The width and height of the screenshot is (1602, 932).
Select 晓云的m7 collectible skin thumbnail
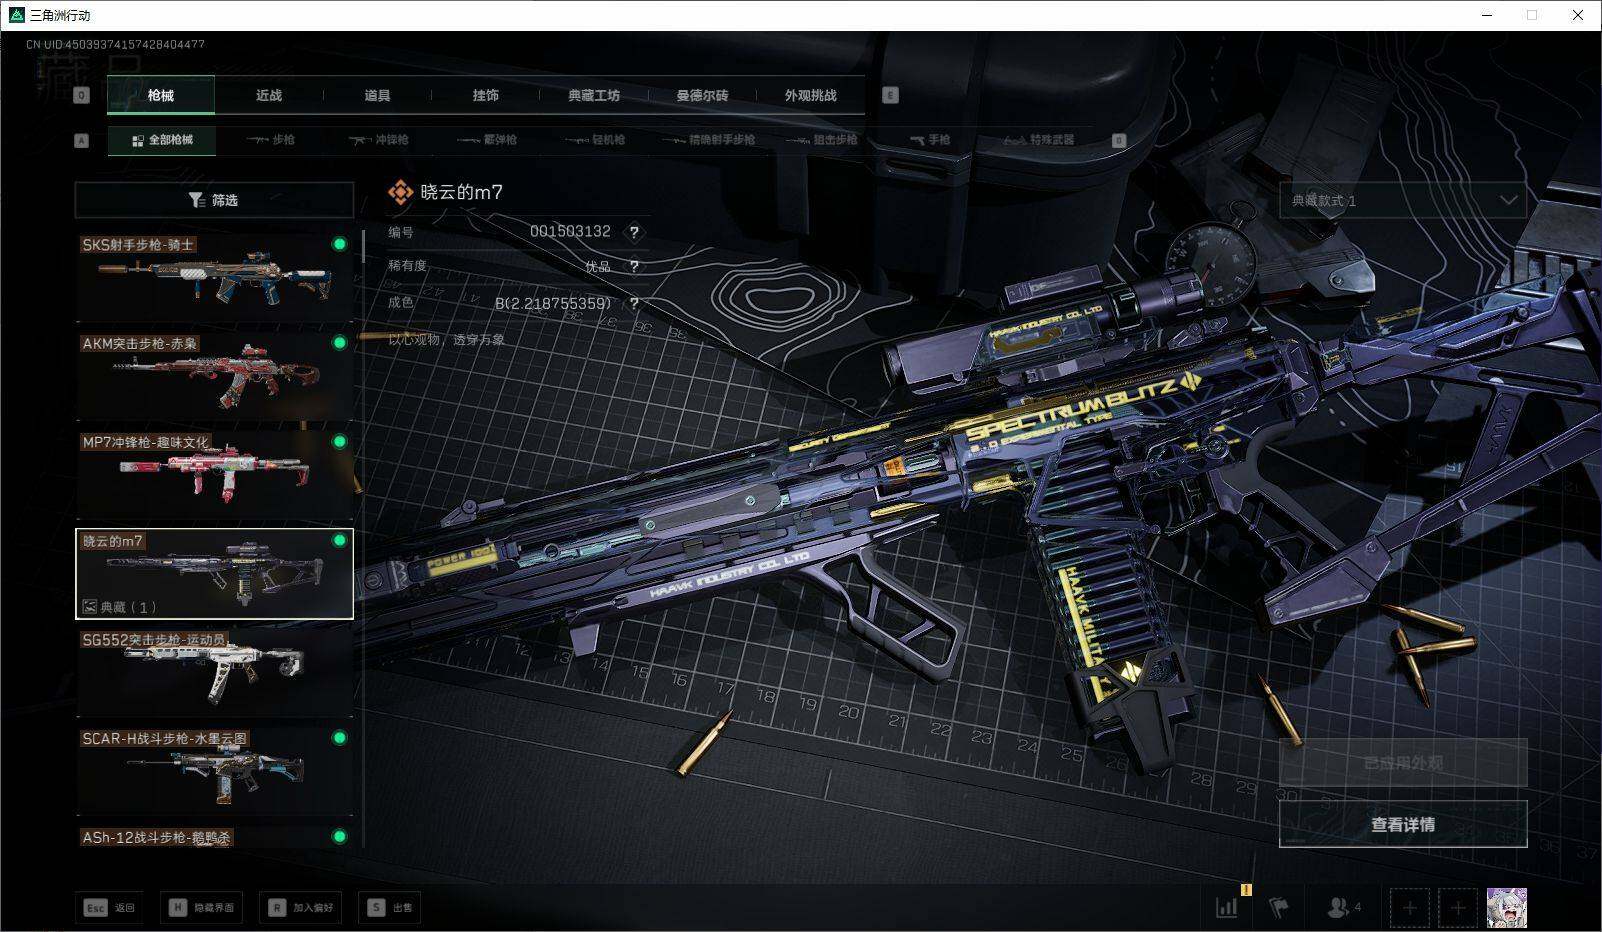[214, 574]
